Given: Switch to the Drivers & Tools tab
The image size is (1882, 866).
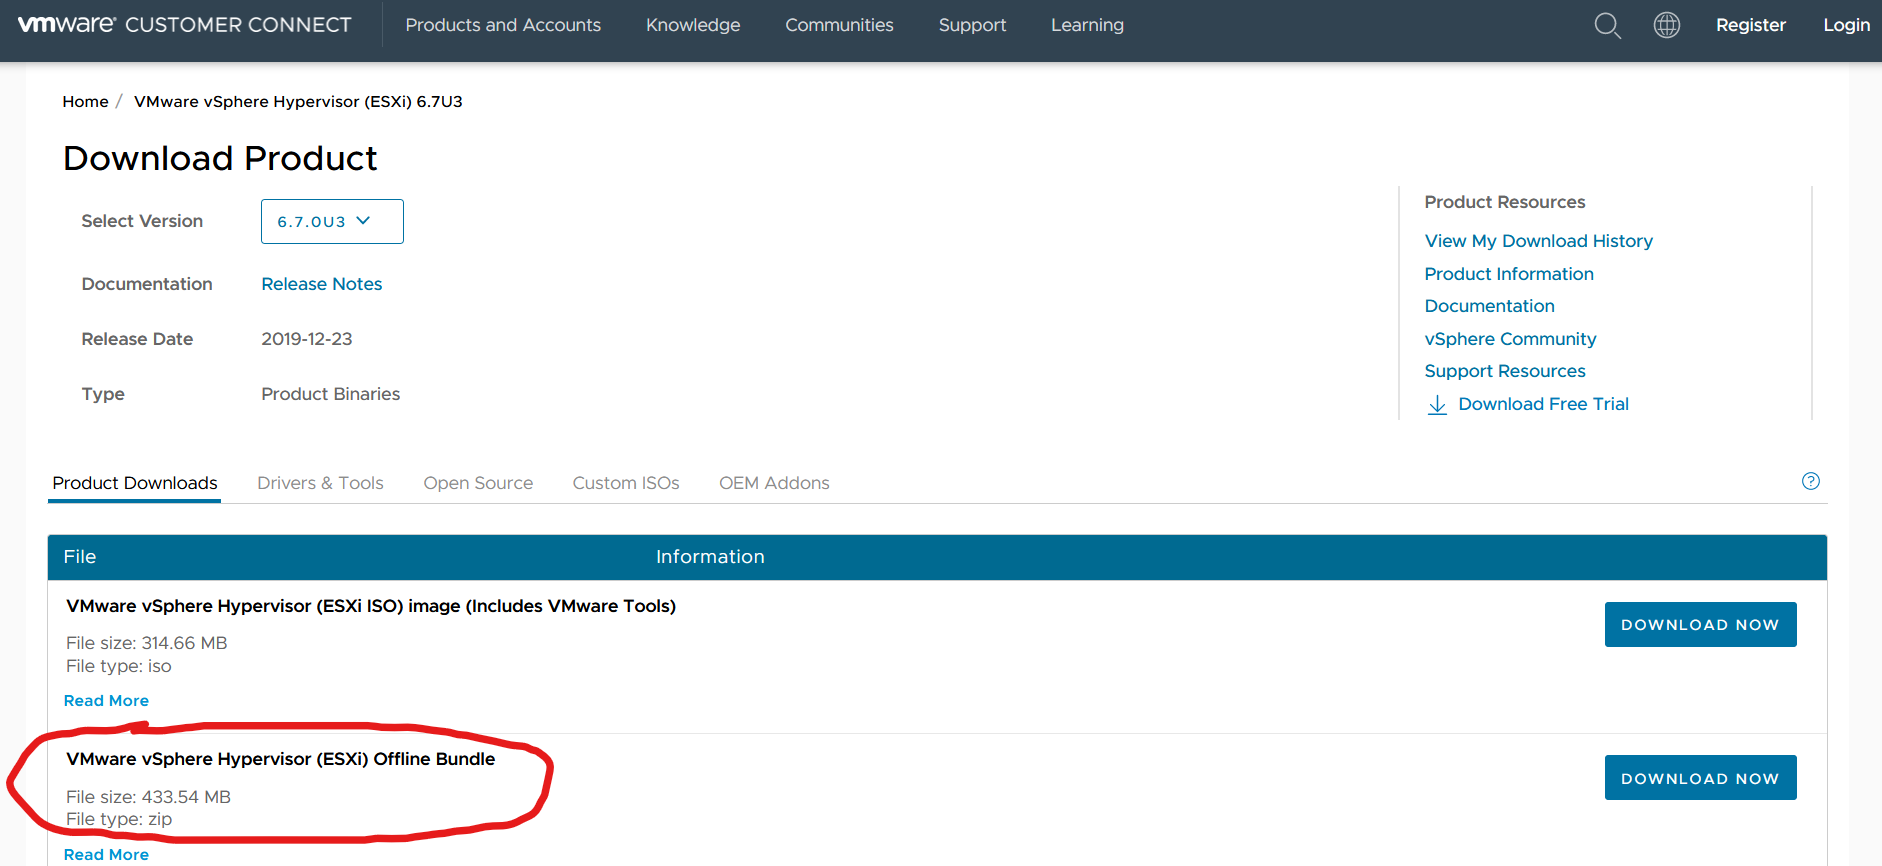Looking at the screenshot, I should (320, 483).
